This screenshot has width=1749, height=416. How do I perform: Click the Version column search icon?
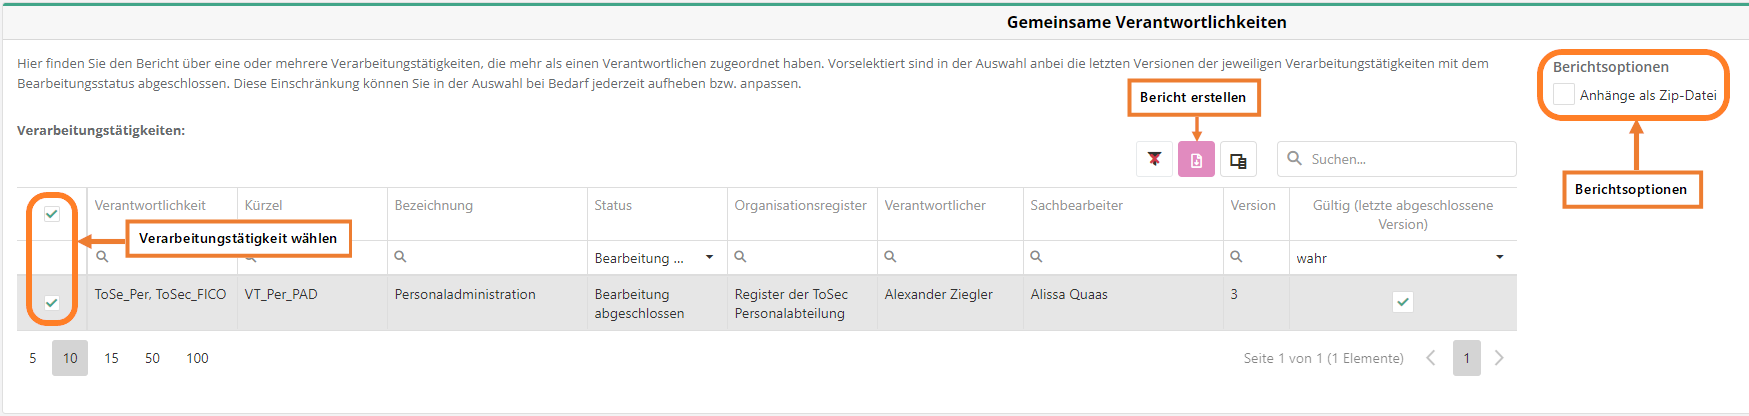point(1237,257)
